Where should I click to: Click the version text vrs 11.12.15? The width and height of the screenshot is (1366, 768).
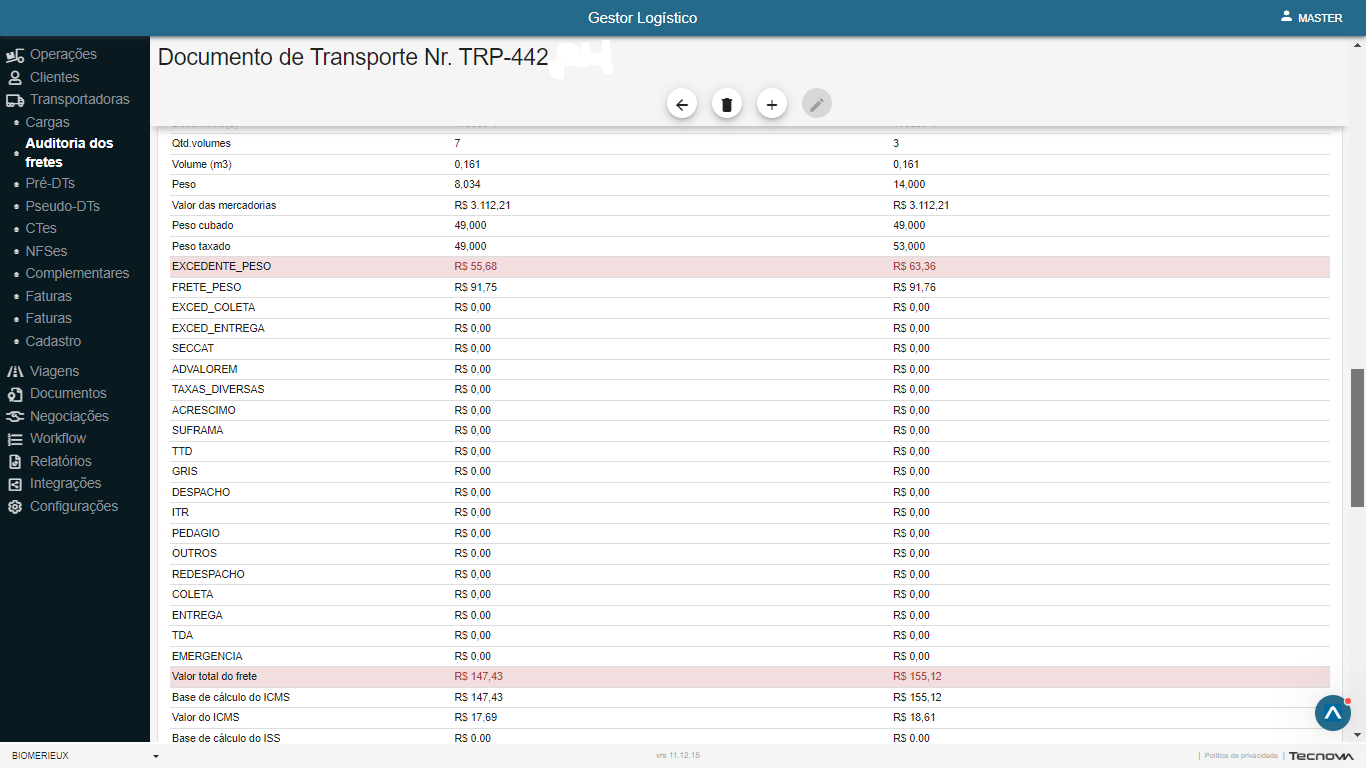click(678, 756)
